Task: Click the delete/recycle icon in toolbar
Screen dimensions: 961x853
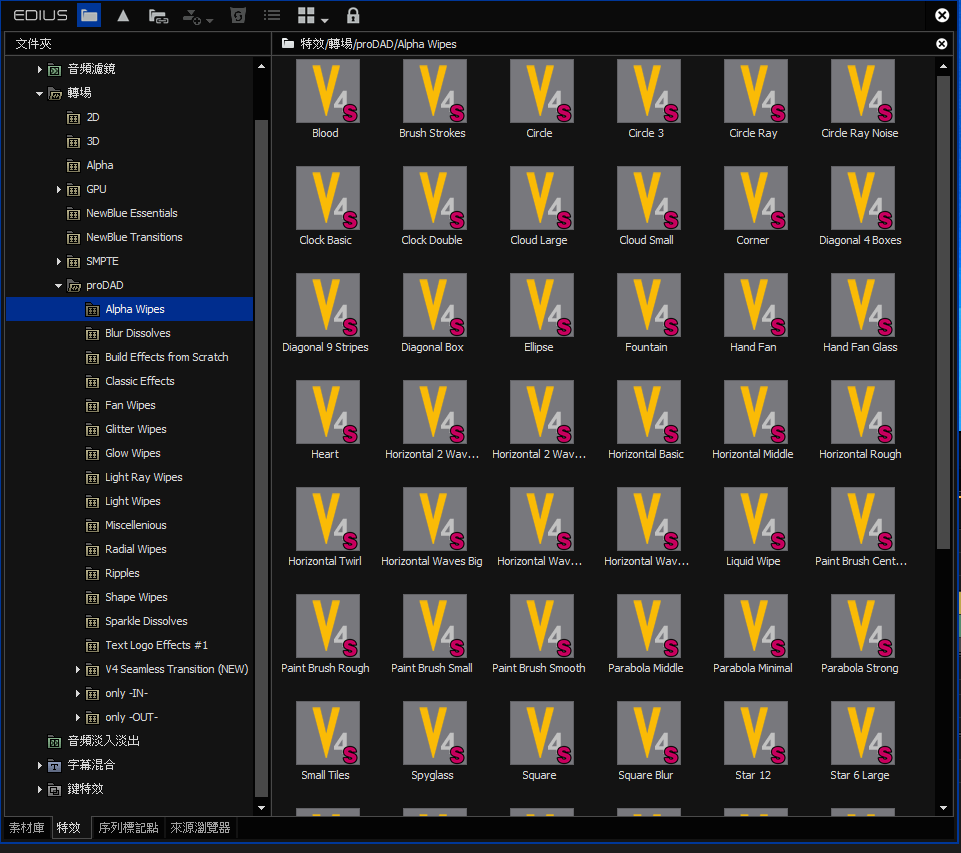Action: point(238,15)
